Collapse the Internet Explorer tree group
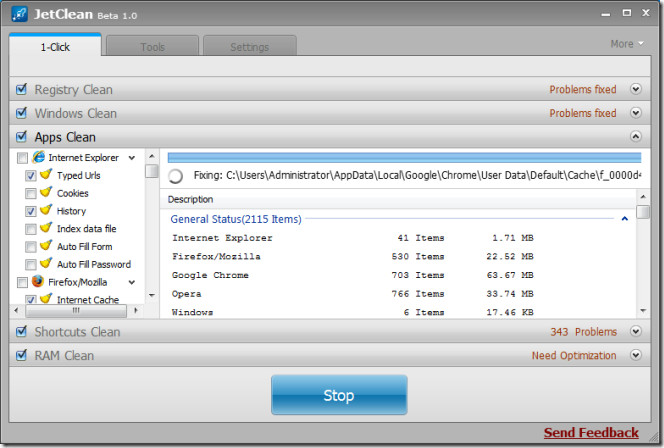This screenshot has height=448, width=664. [132, 158]
